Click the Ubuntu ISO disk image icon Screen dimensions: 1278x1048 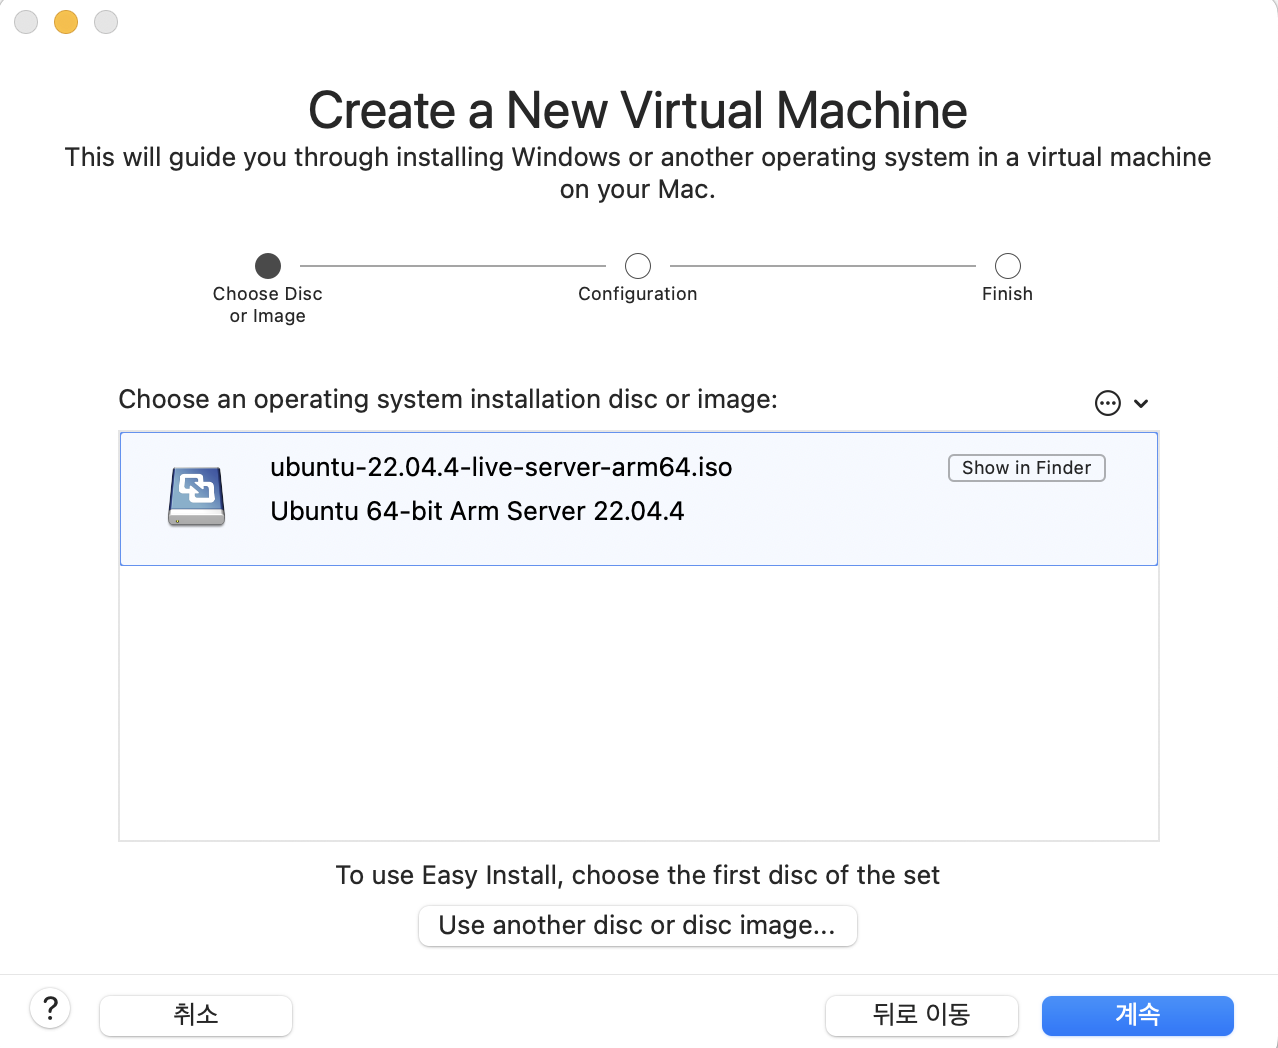(x=196, y=496)
